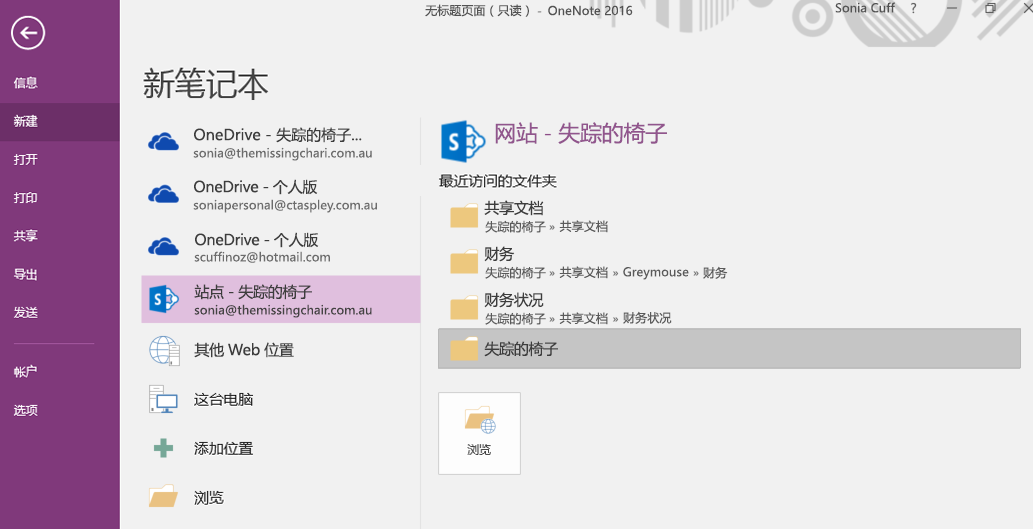This screenshot has height=529, width=1033.
Task: Click 添加位置 label
Action: [x=223, y=449]
